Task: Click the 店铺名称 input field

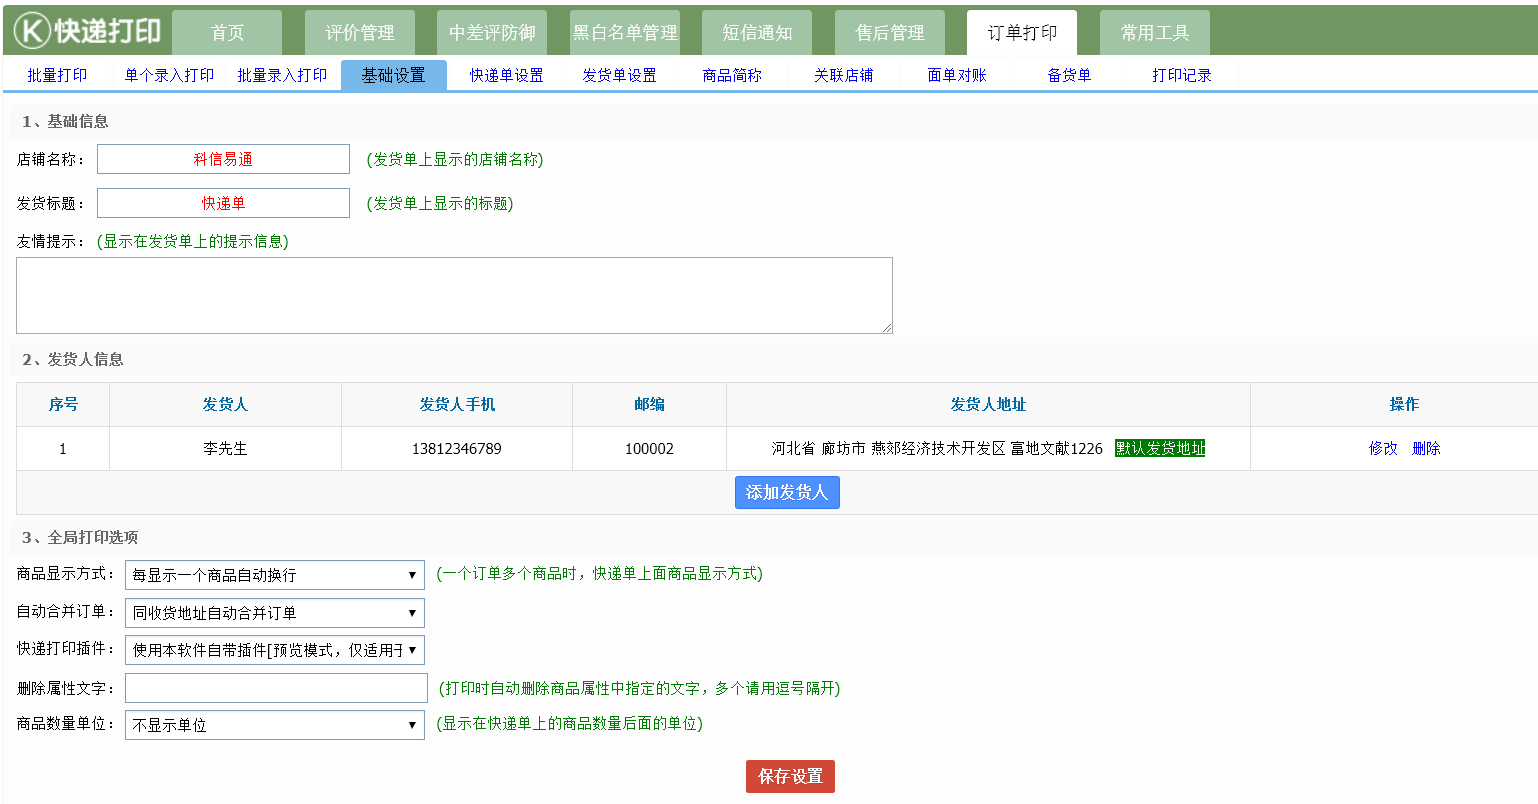Action: [223, 159]
